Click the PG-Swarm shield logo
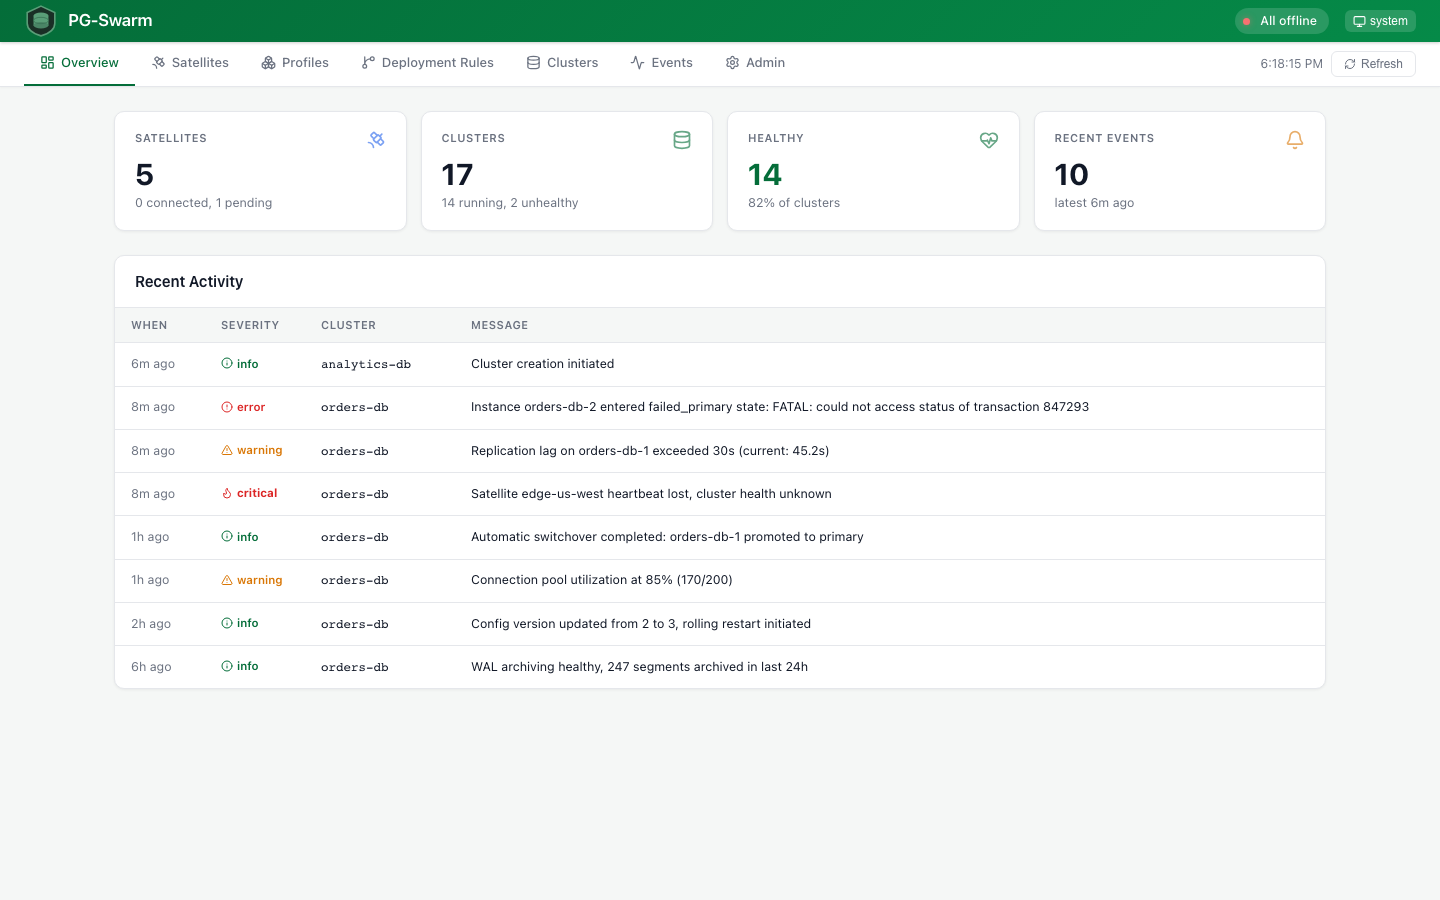 coord(41,20)
